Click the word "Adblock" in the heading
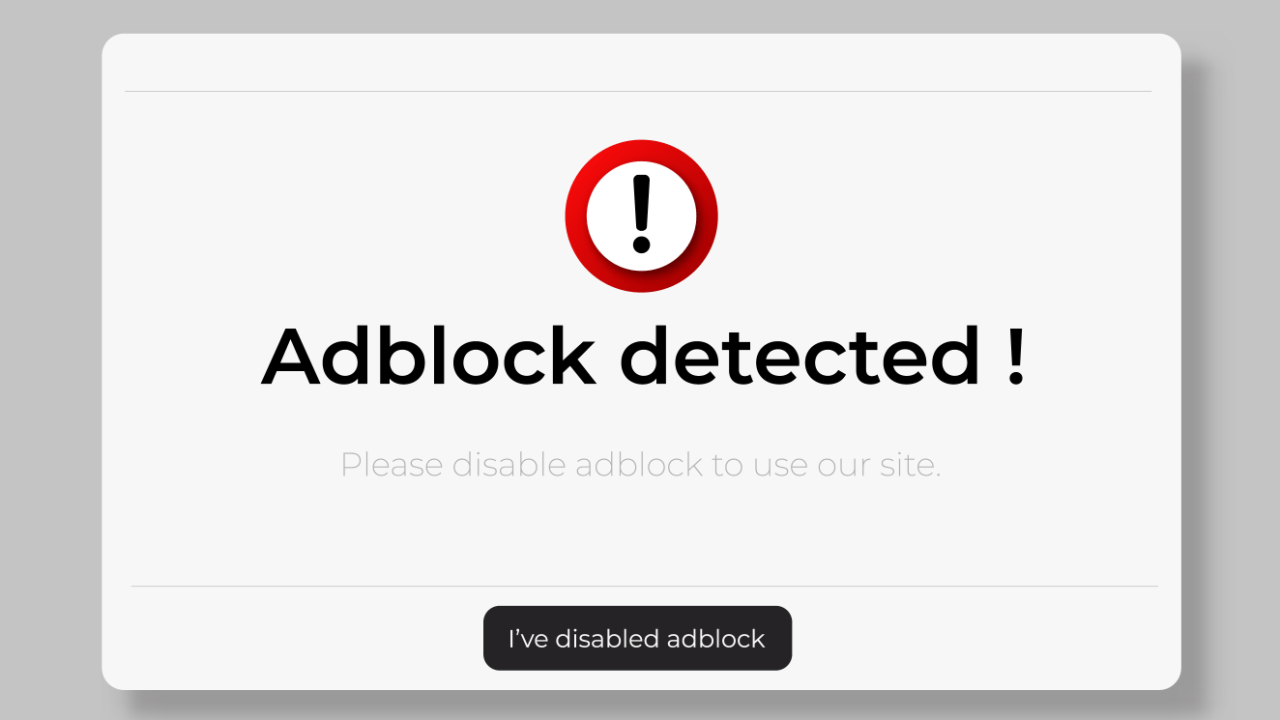 428,357
